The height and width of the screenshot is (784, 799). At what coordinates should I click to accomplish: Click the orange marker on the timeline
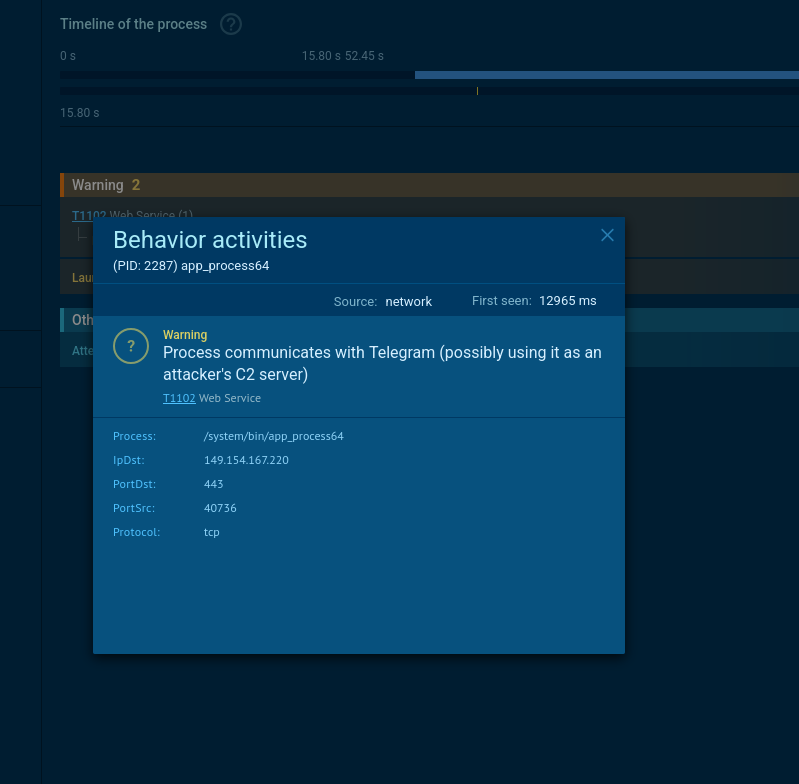(x=477, y=91)
